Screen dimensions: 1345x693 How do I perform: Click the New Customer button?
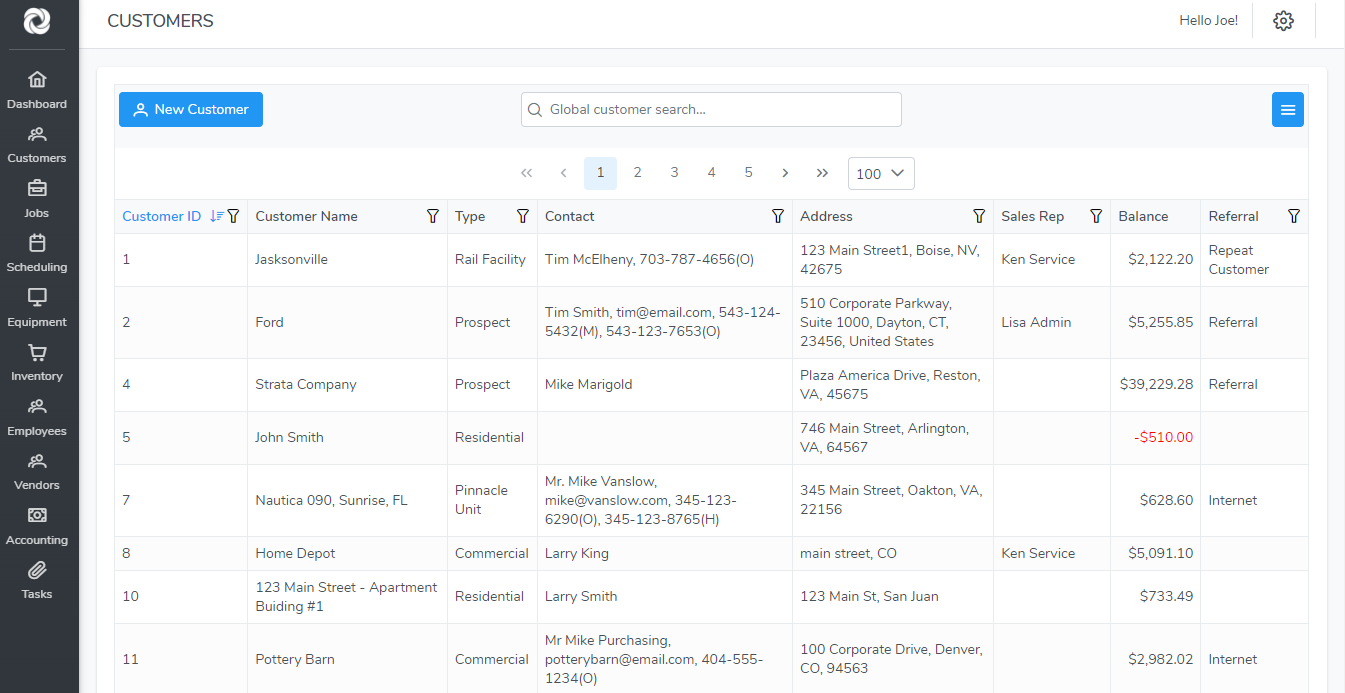(191, 110)
